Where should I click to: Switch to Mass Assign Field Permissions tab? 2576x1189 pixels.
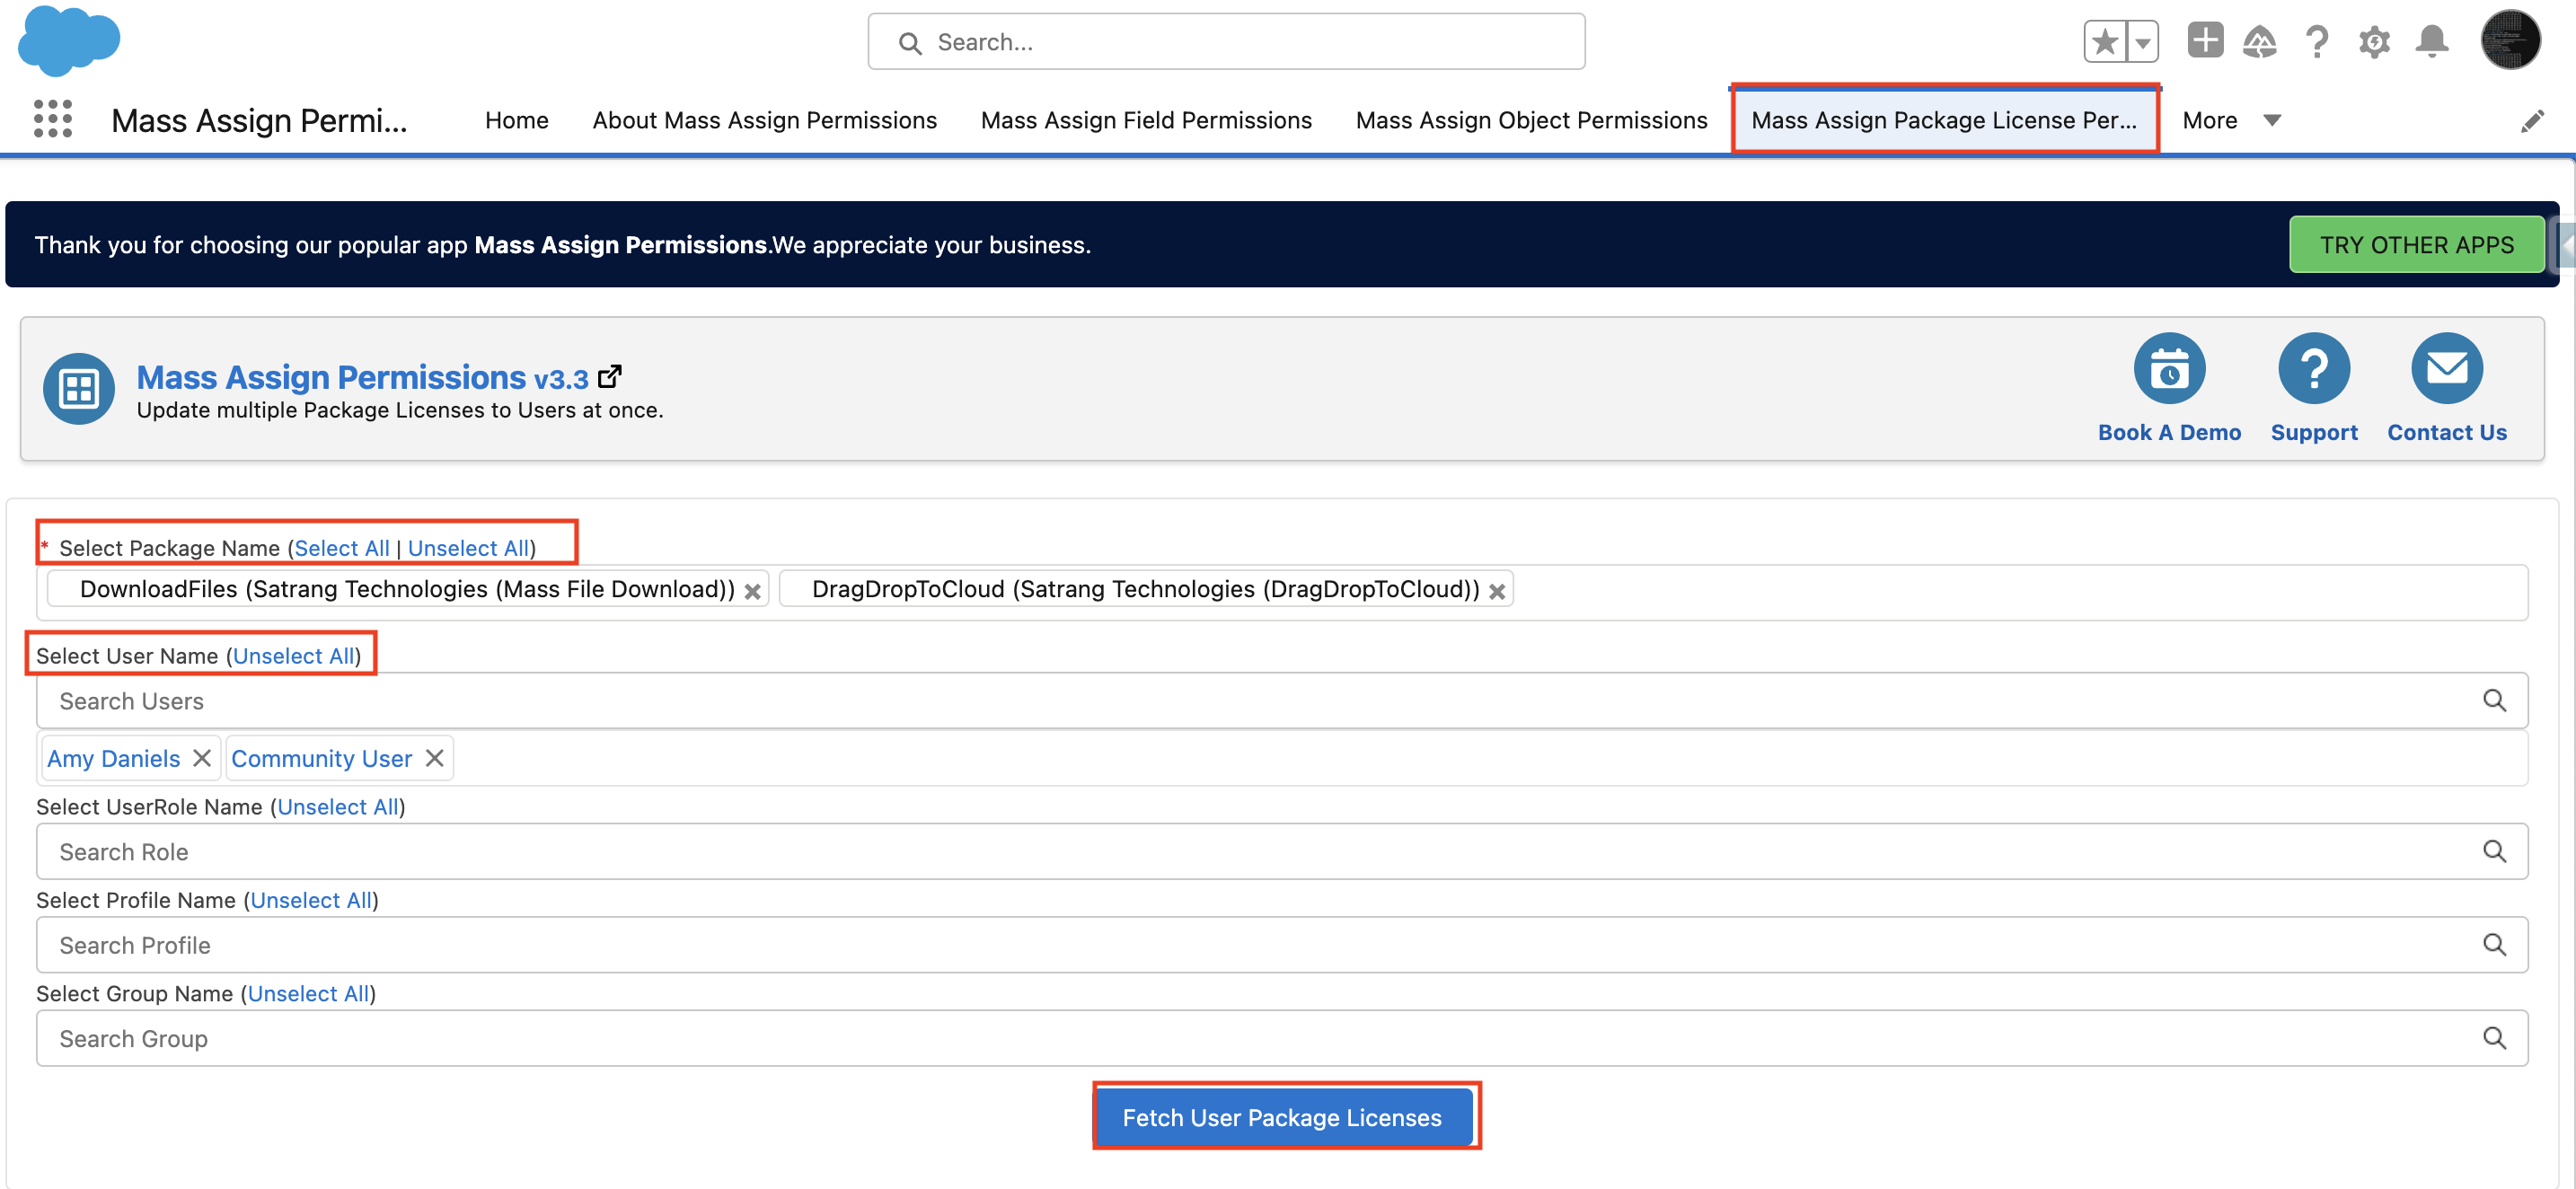point(1145,120)
